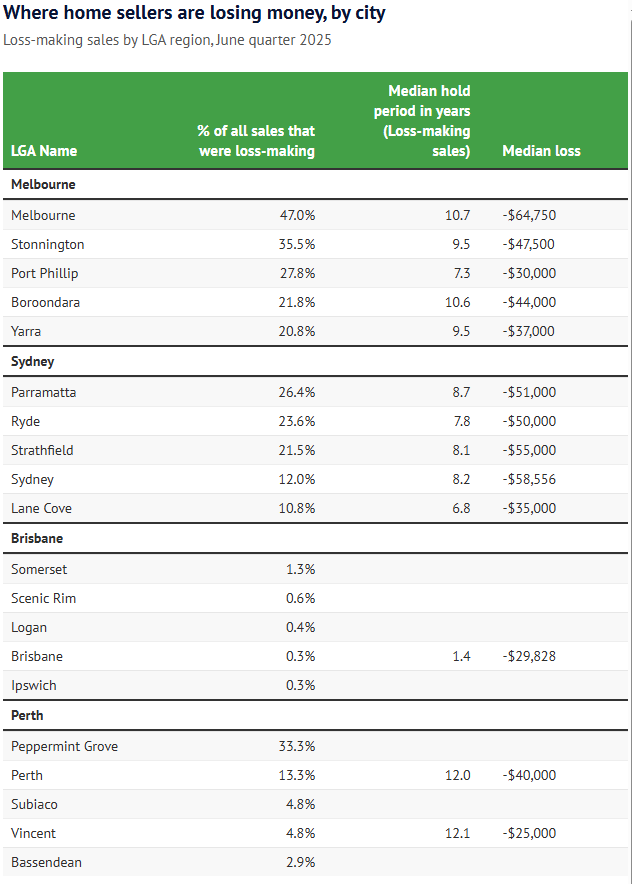Click the "LGA Name" column header
The height and width of the screenshot is (884, 632).
tap(44, 151)
